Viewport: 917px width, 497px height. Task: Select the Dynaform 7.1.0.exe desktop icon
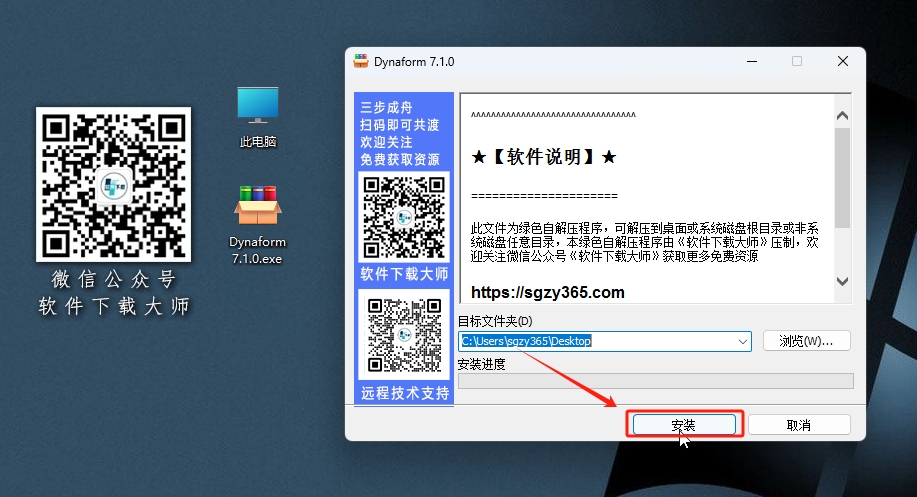[258, 225]
